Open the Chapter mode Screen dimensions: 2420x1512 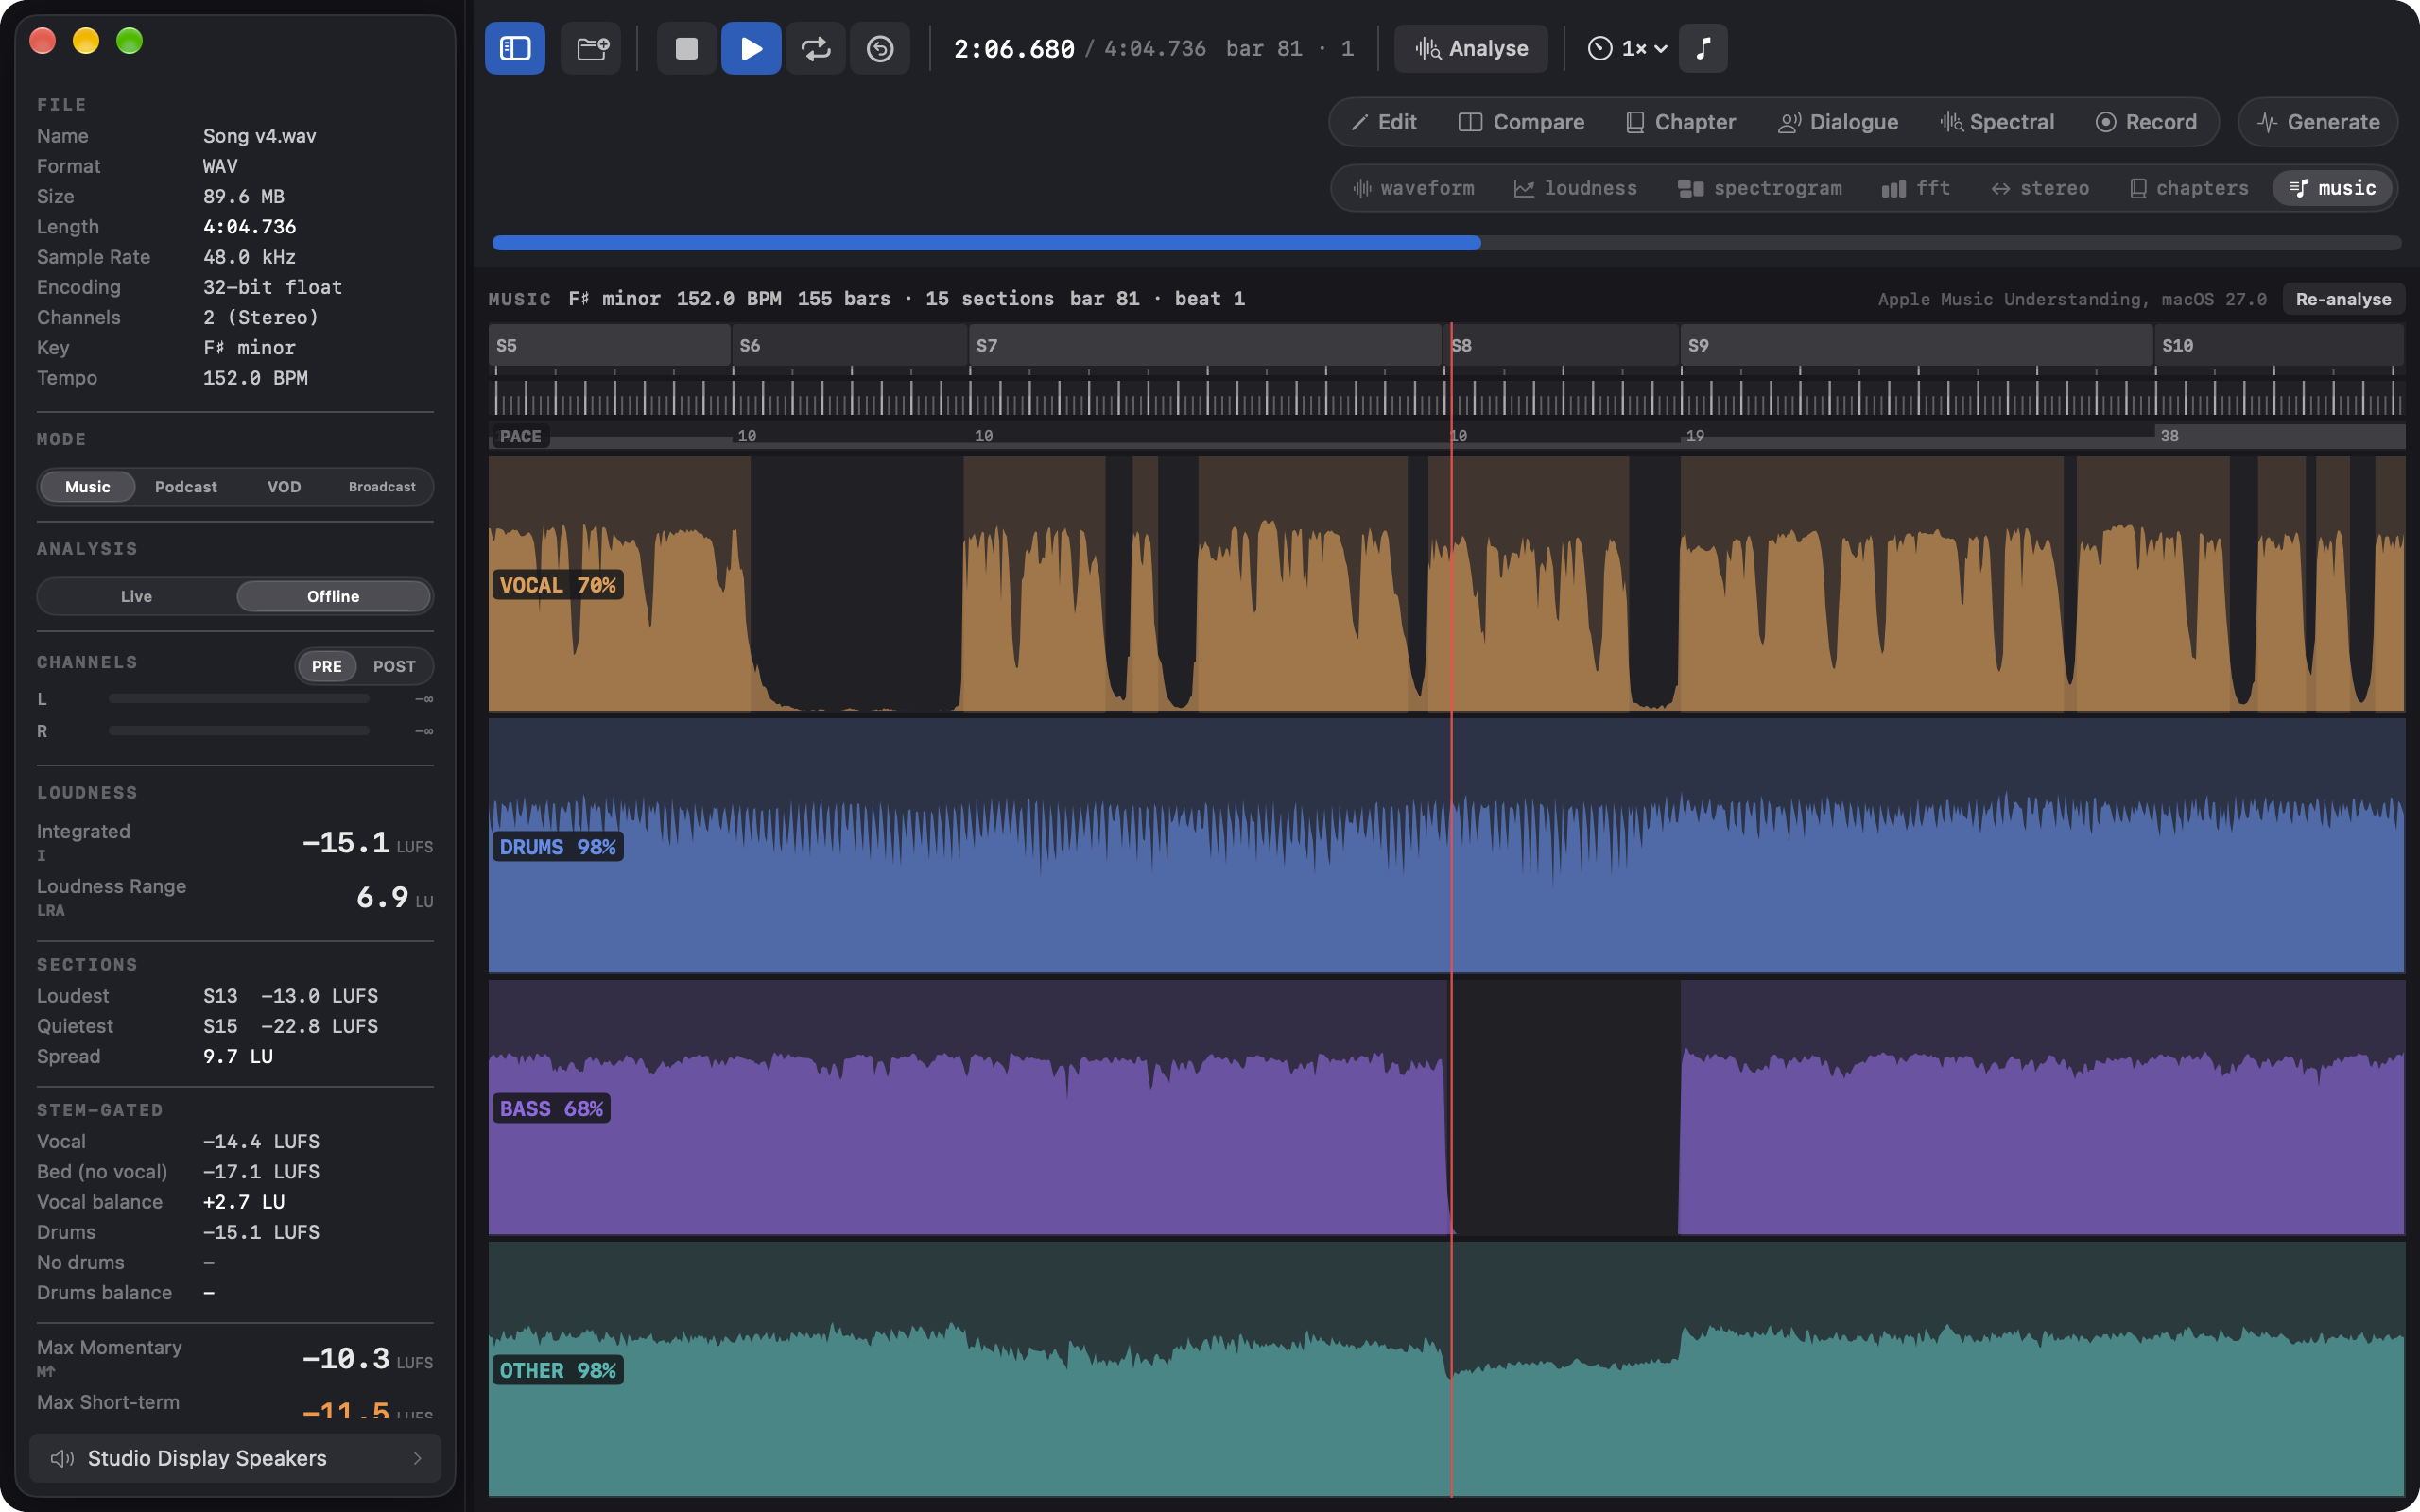tap(1681, 122)
